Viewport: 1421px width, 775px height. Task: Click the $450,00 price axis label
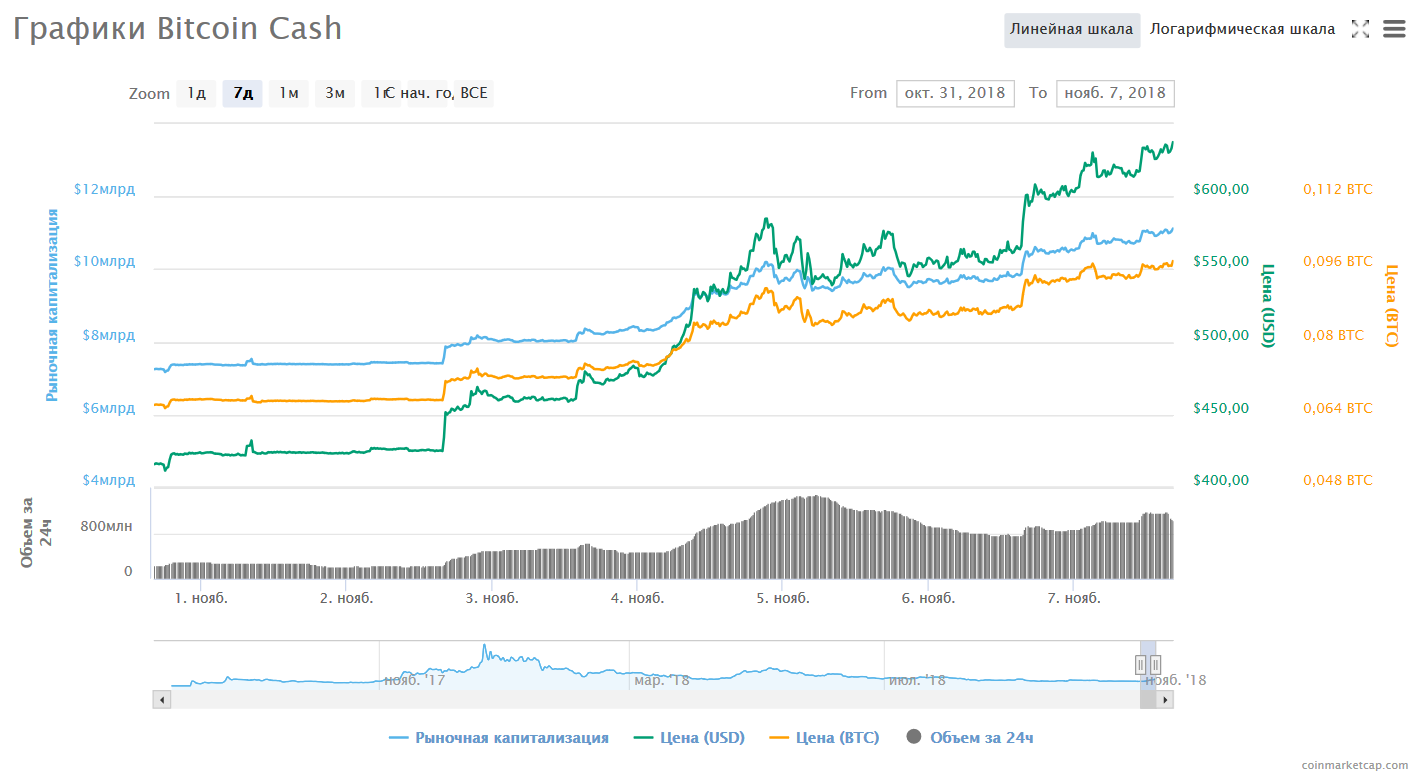(1221, 408)
